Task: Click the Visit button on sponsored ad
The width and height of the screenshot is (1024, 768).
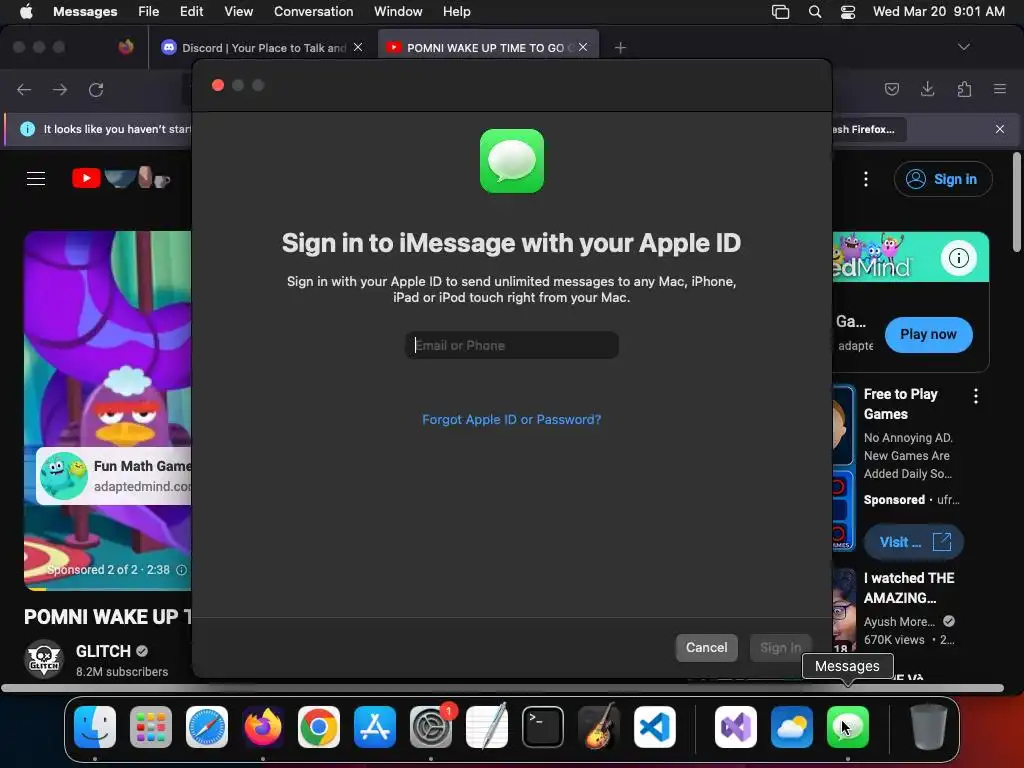Action: [914, 542]
